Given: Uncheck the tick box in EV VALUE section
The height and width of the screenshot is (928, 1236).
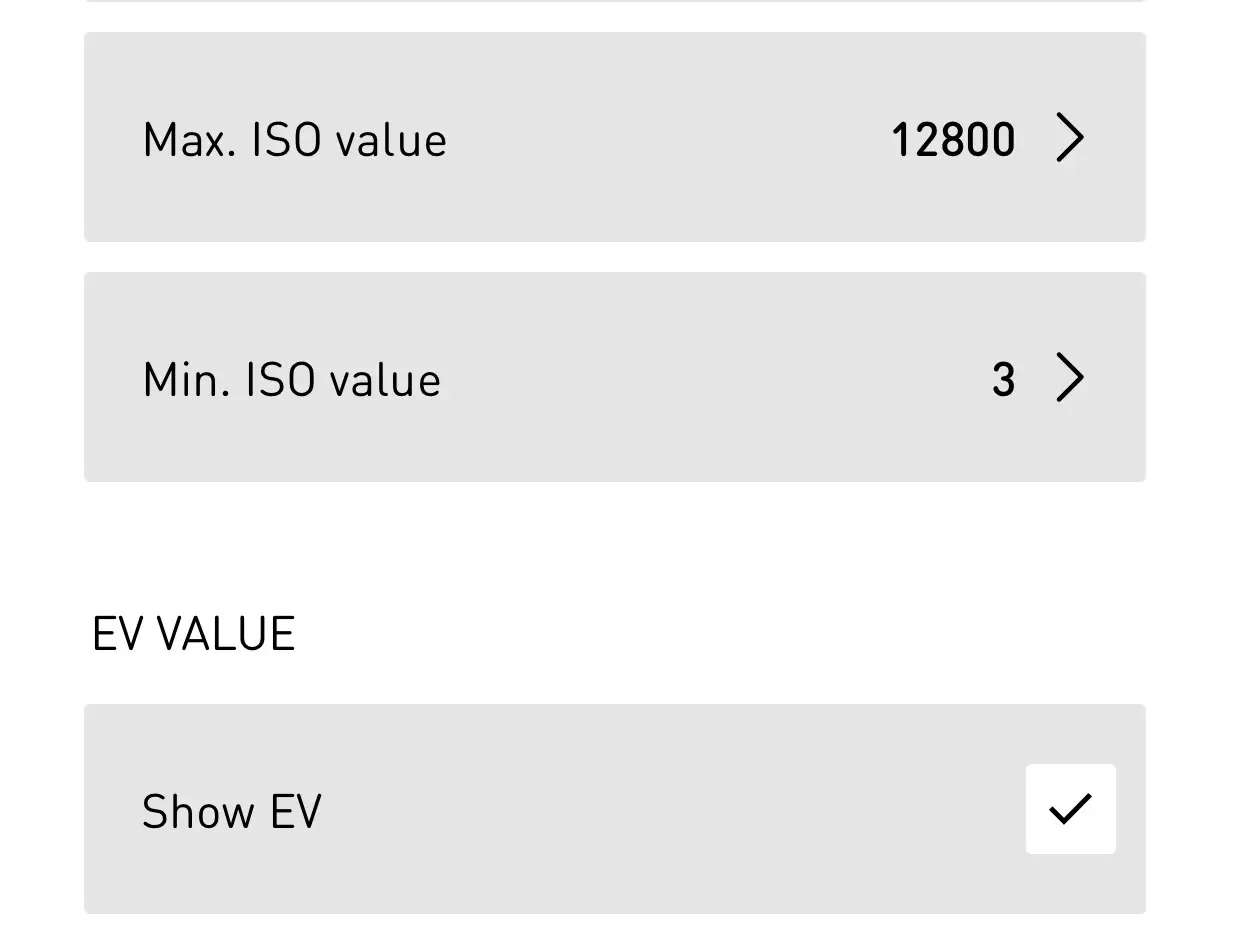Looking at the screenshot, I should (x=1070, y=809).
